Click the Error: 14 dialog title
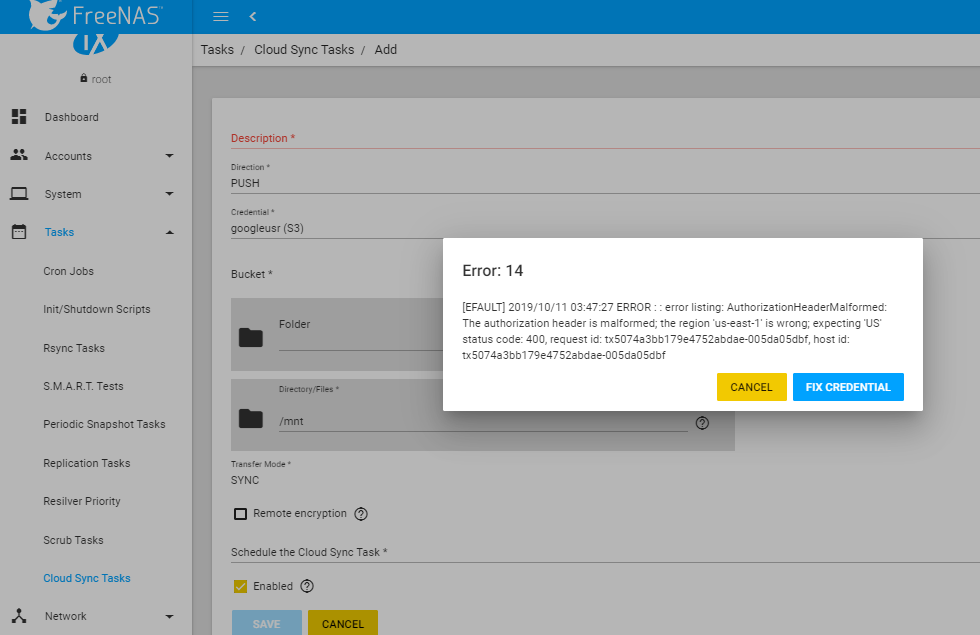 click(492, 271)
